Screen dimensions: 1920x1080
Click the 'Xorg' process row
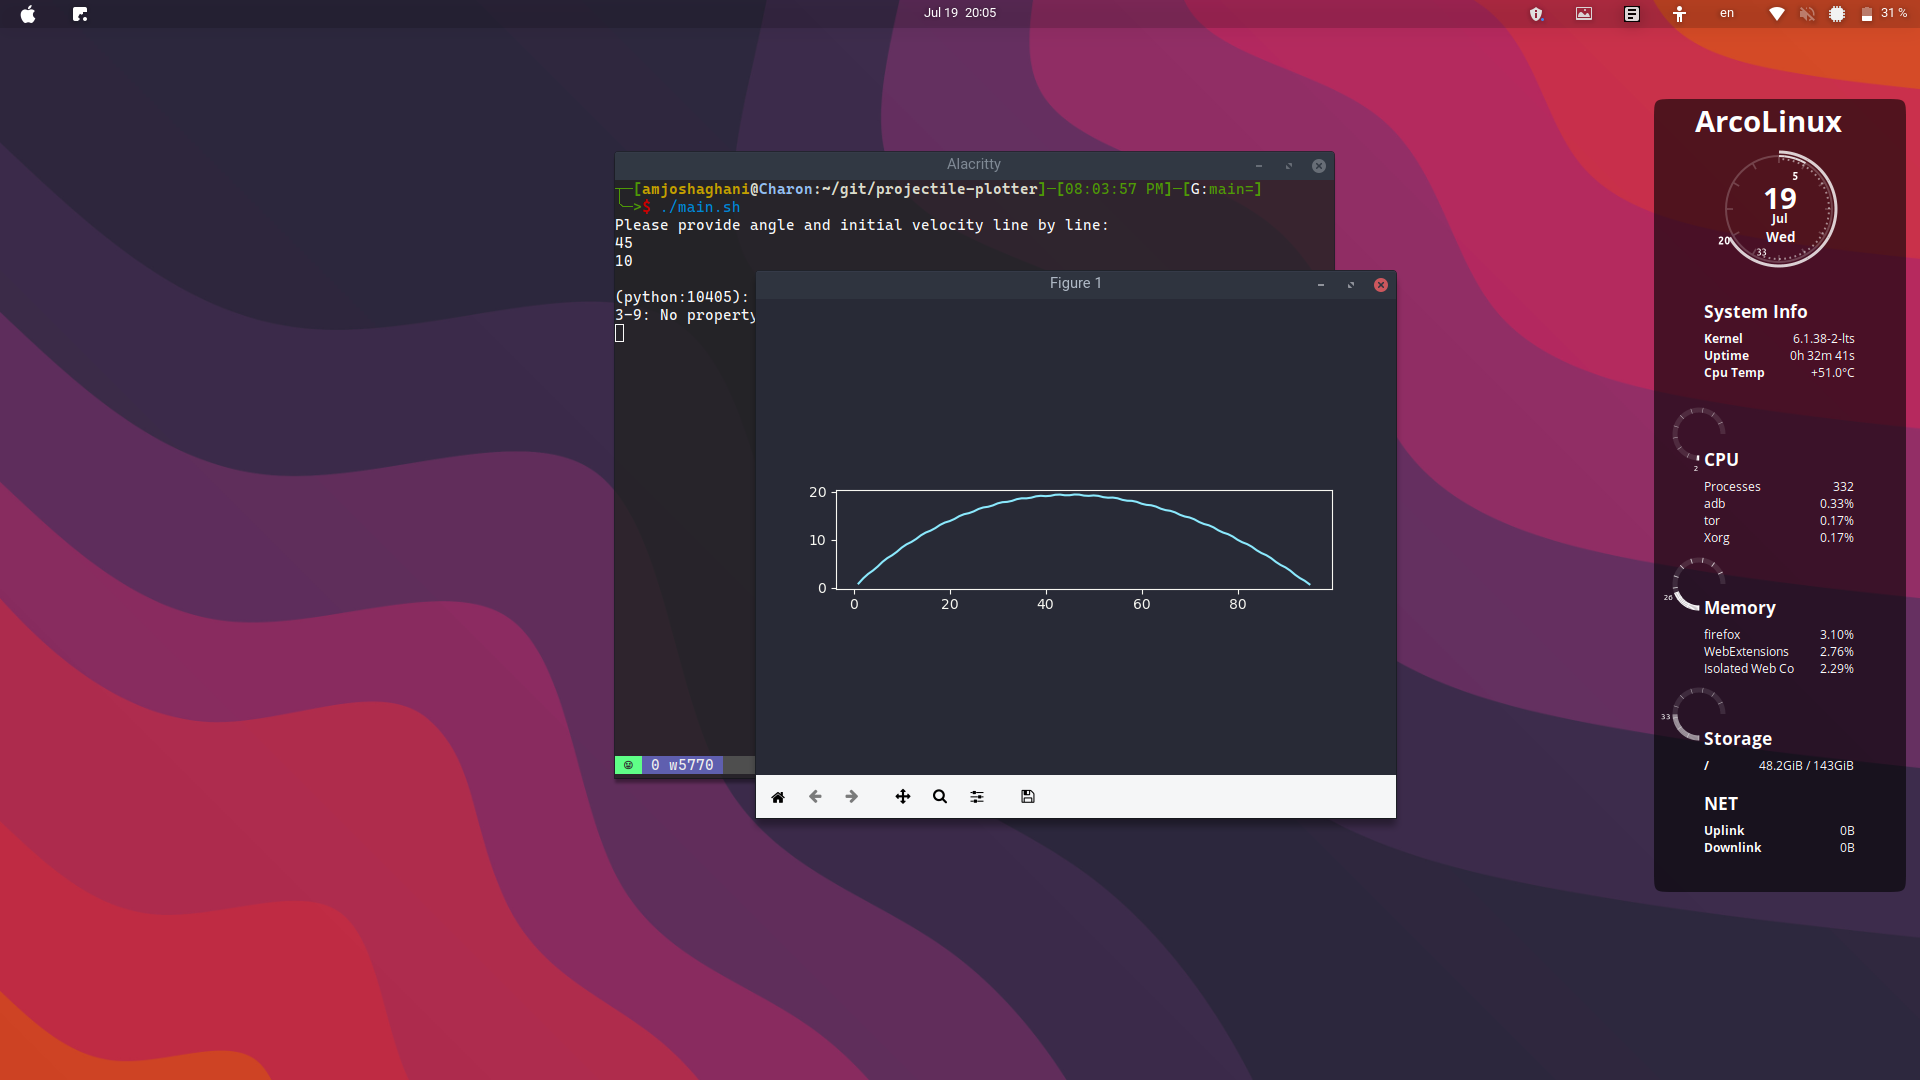click(1778, 538)
